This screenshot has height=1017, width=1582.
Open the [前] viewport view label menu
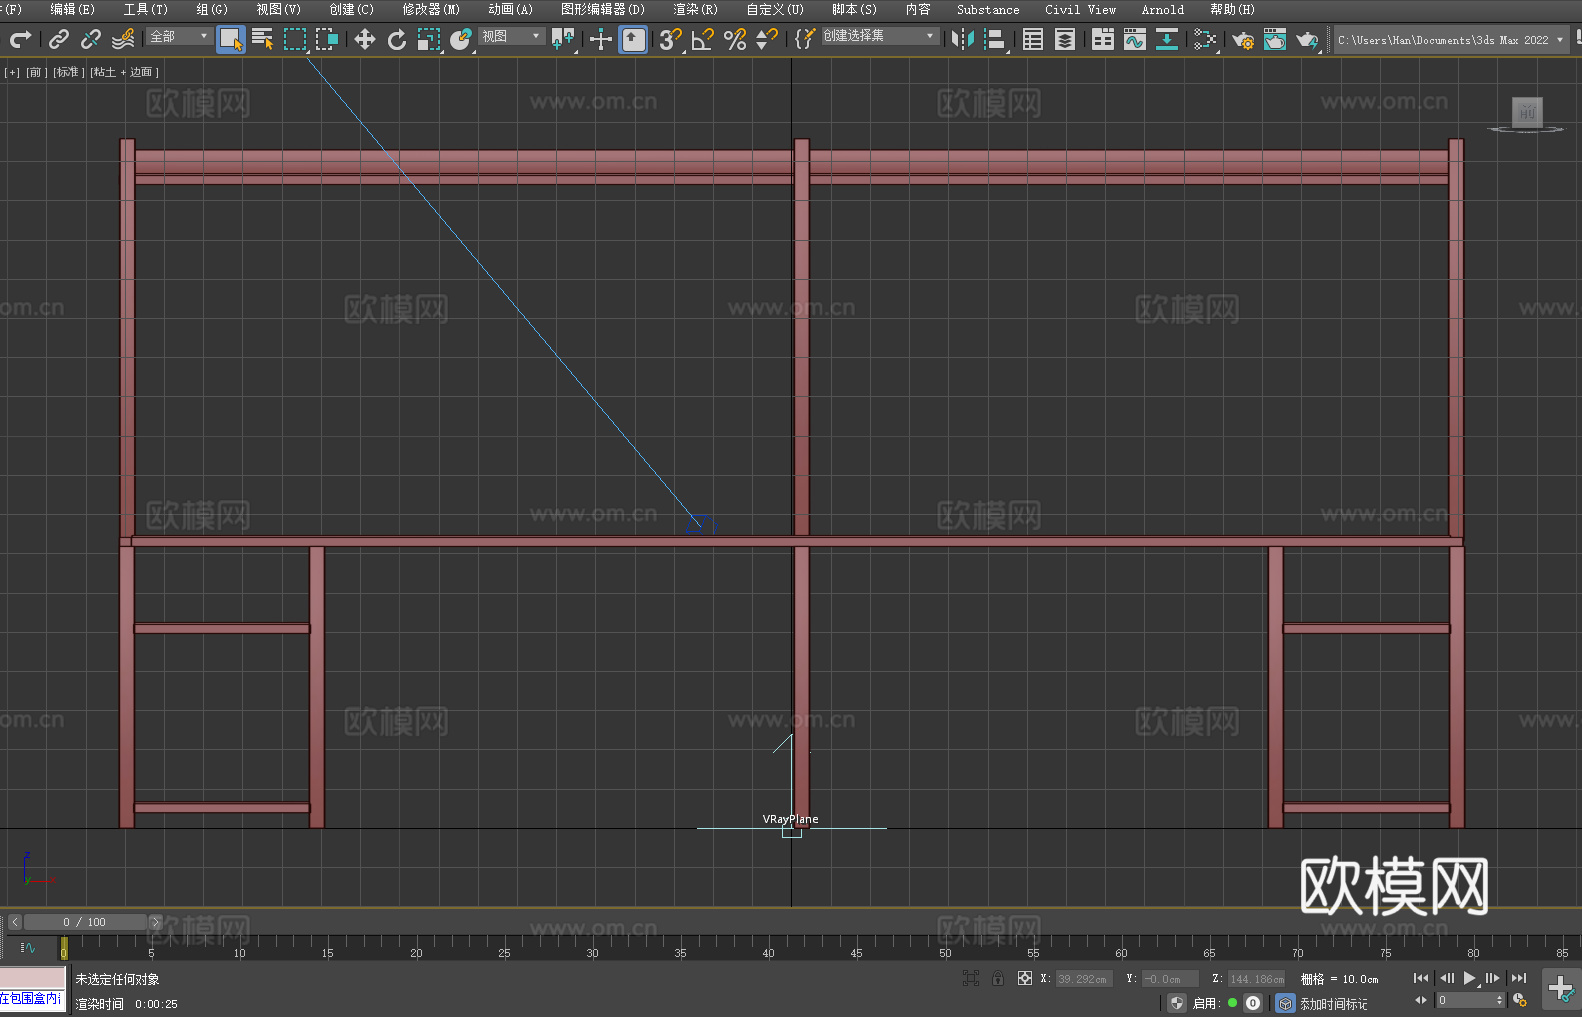[x=36, y=72]
